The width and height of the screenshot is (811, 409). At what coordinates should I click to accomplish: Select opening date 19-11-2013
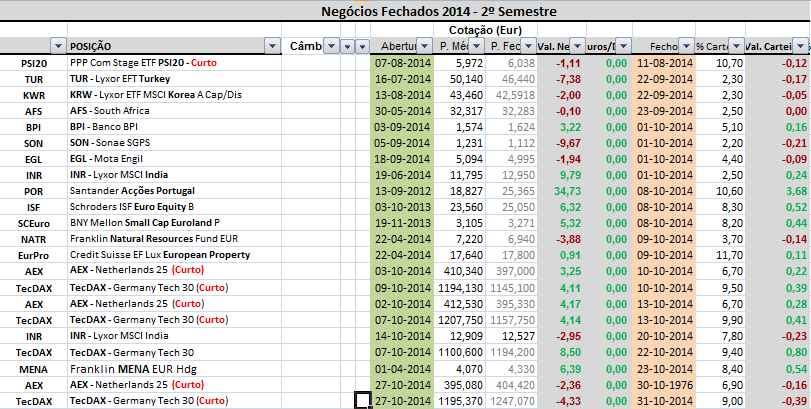click(x=402, y=223)
